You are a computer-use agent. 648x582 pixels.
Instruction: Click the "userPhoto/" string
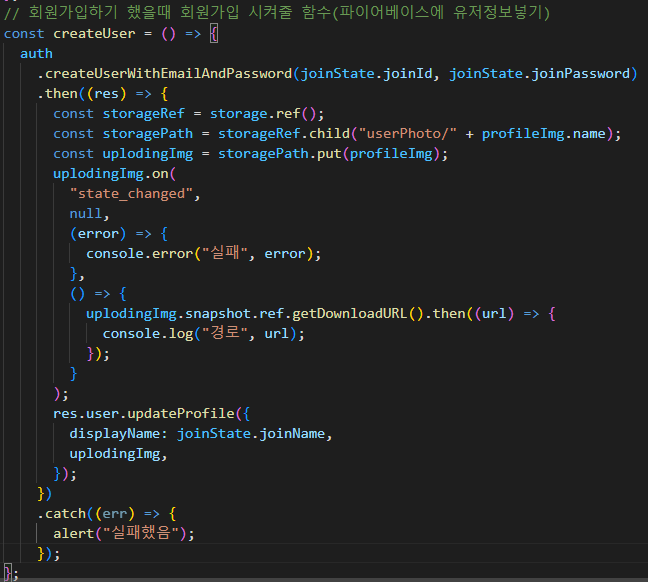(x=407, y=134)
